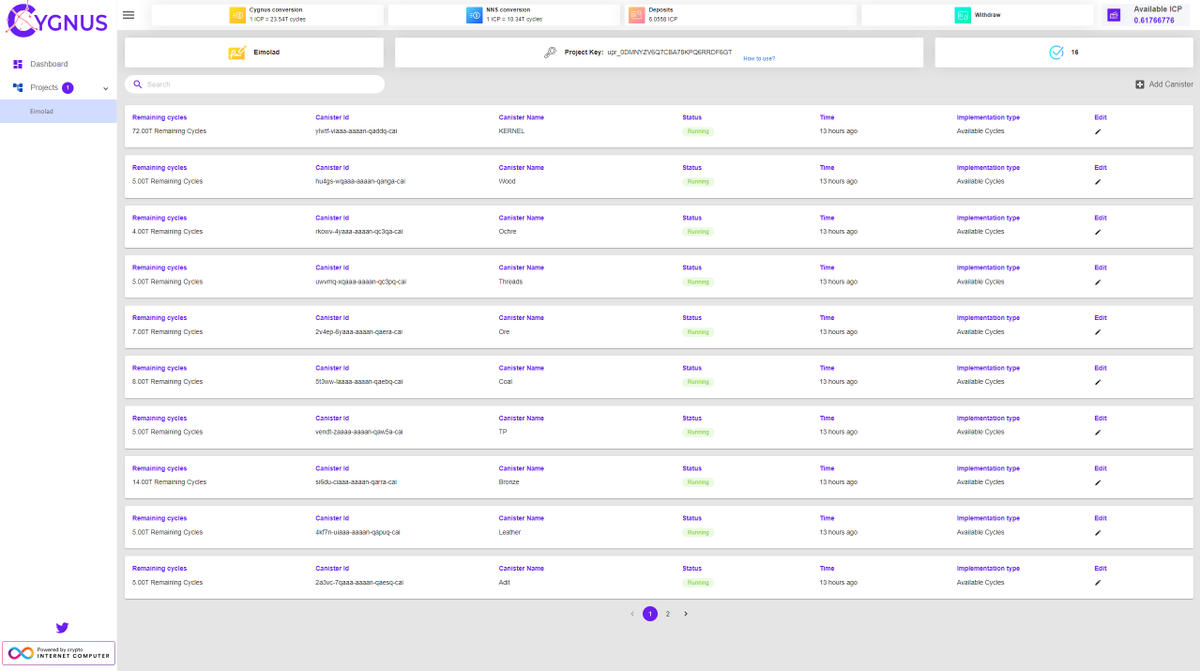Click the Project Key value text
Image resolution: width=1200 pixels, height=671 pixels.
click(669, 51)
